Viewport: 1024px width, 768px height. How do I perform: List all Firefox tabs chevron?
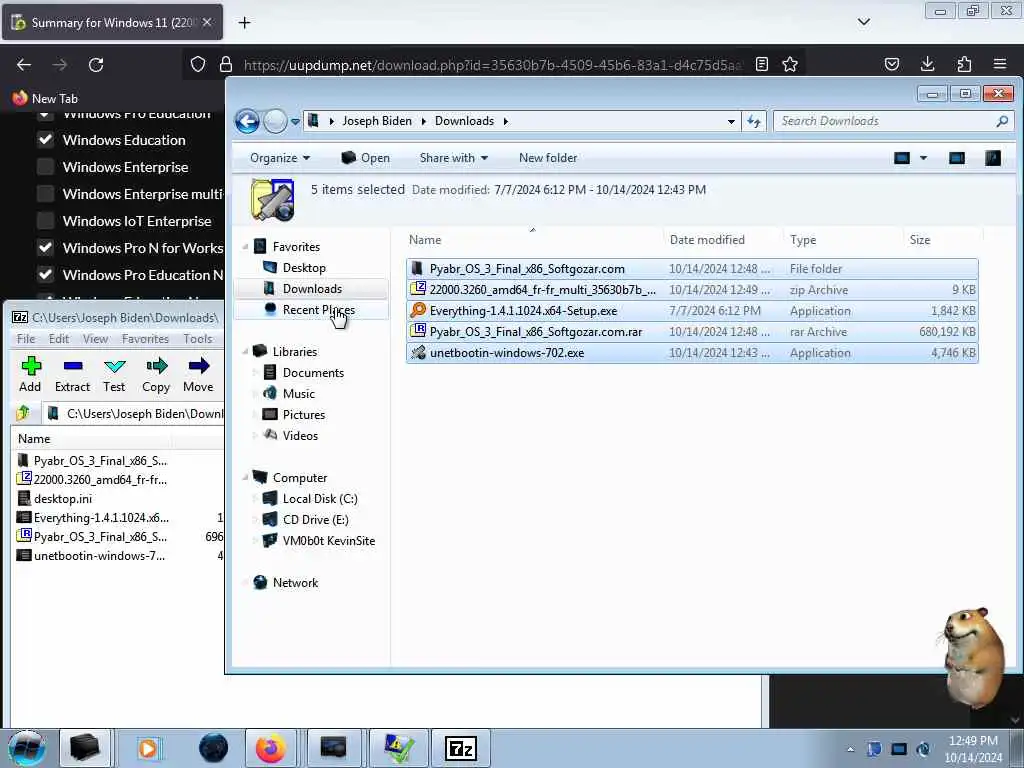point(863,22)
